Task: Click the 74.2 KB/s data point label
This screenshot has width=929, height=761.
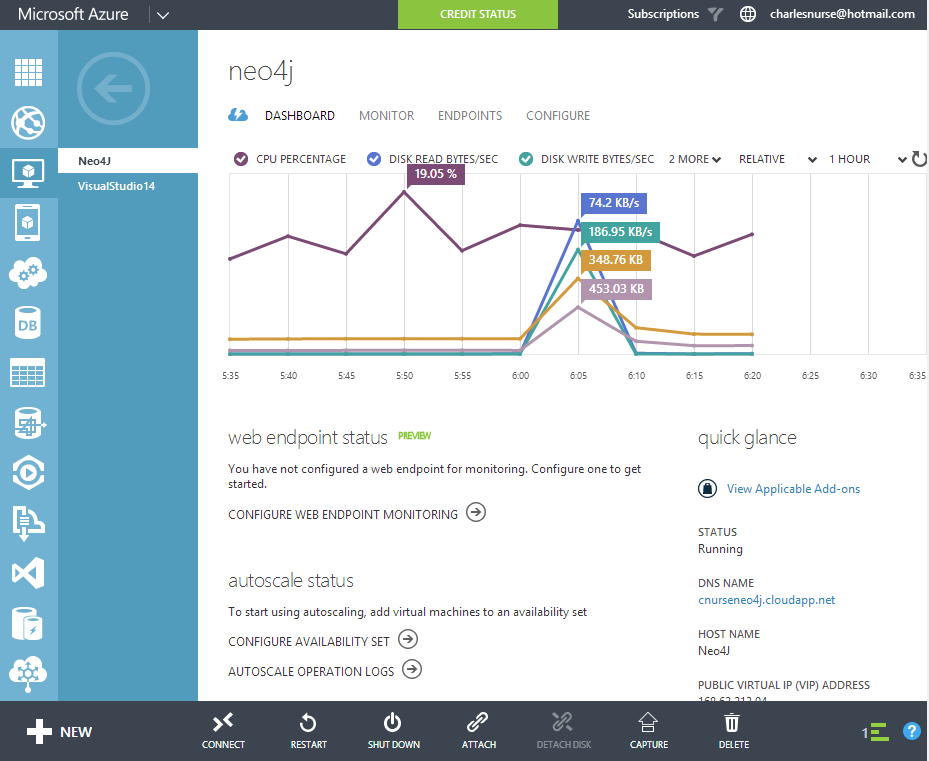Action: tap(614, 203)
